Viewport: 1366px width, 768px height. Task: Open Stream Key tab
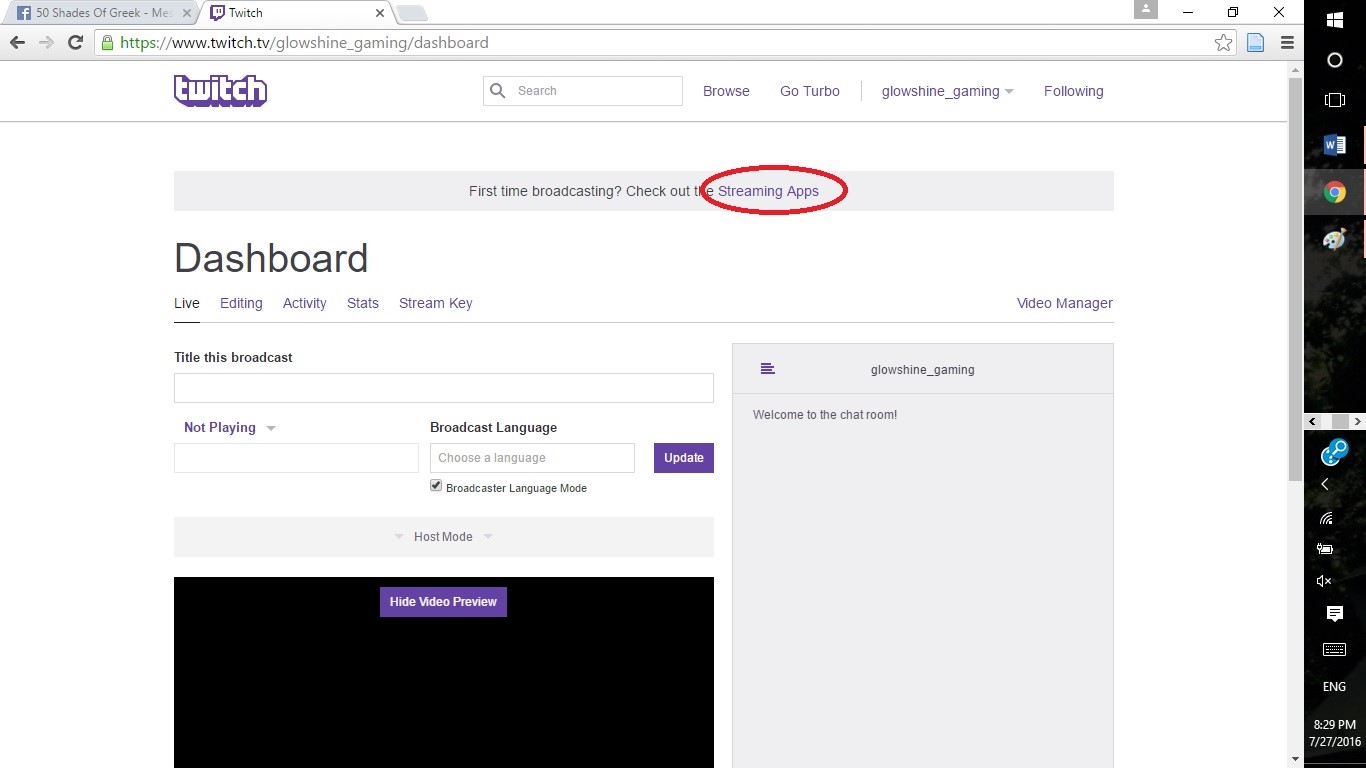point(435,303)
